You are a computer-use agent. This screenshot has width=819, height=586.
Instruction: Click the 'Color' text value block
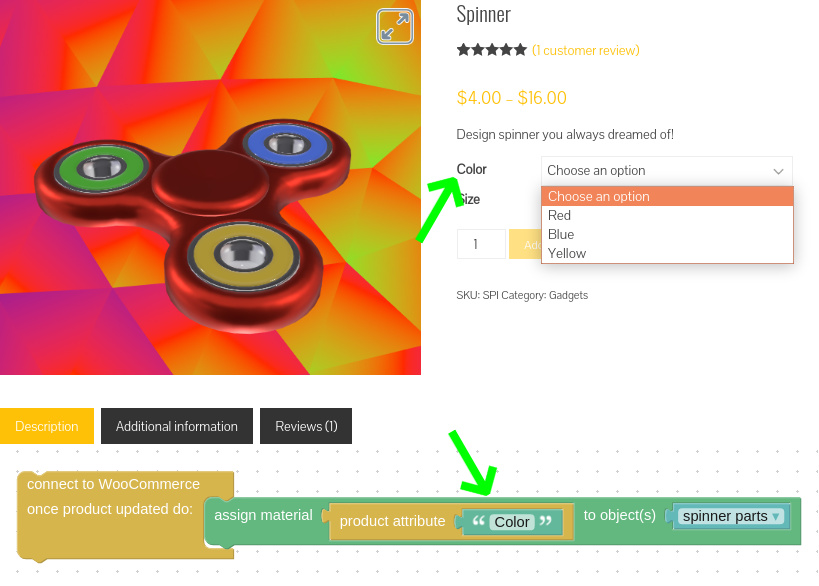[512, 522]
